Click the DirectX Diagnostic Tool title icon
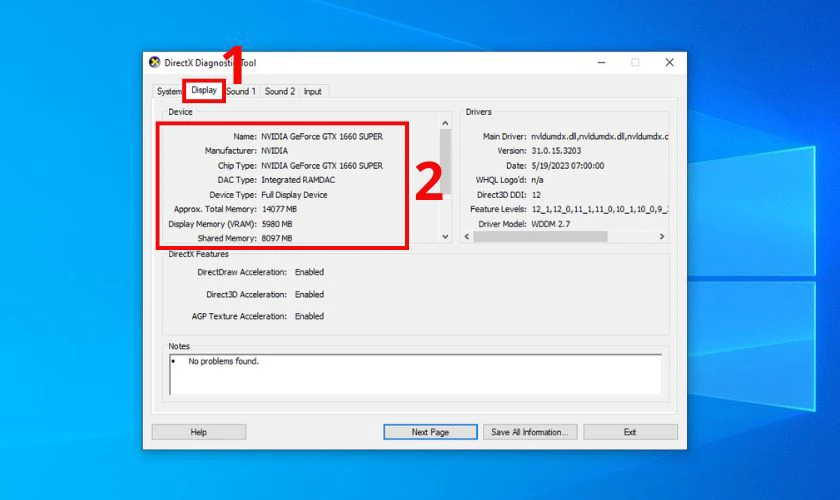 click(154, 62)
